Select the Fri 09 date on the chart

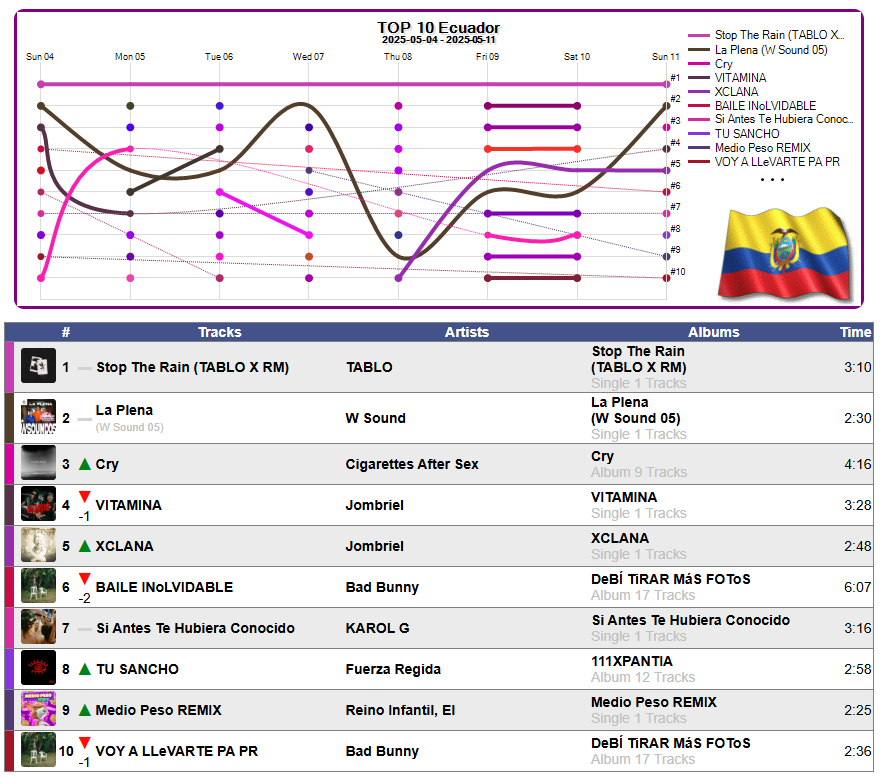(x=487, y=57)
